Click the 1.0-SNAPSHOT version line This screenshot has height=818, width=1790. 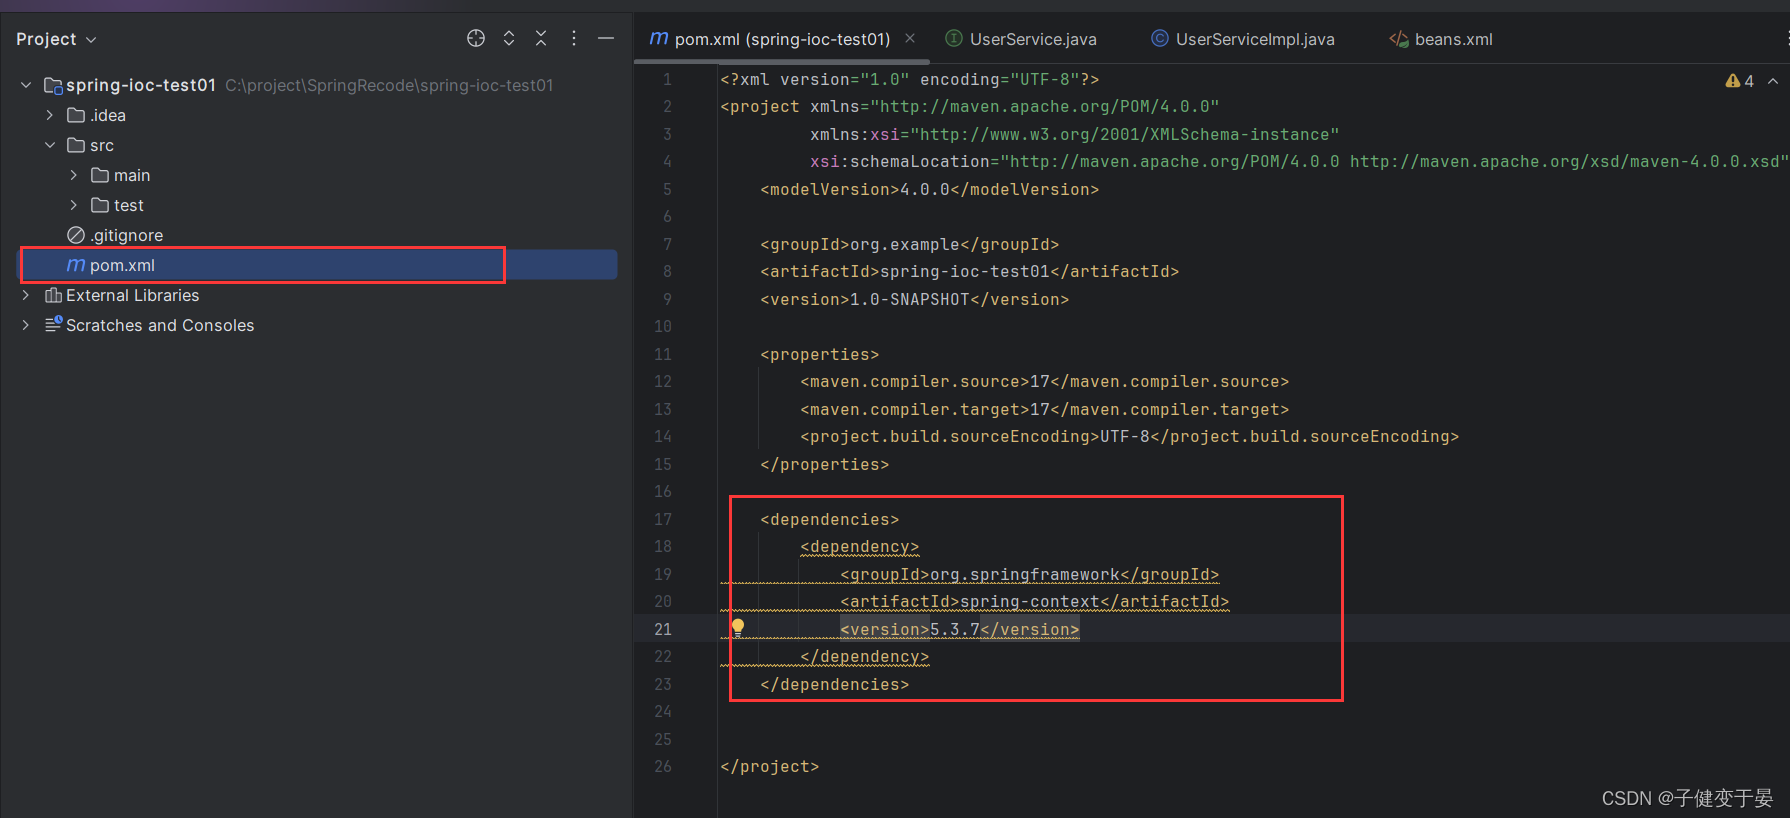(914, 299)
